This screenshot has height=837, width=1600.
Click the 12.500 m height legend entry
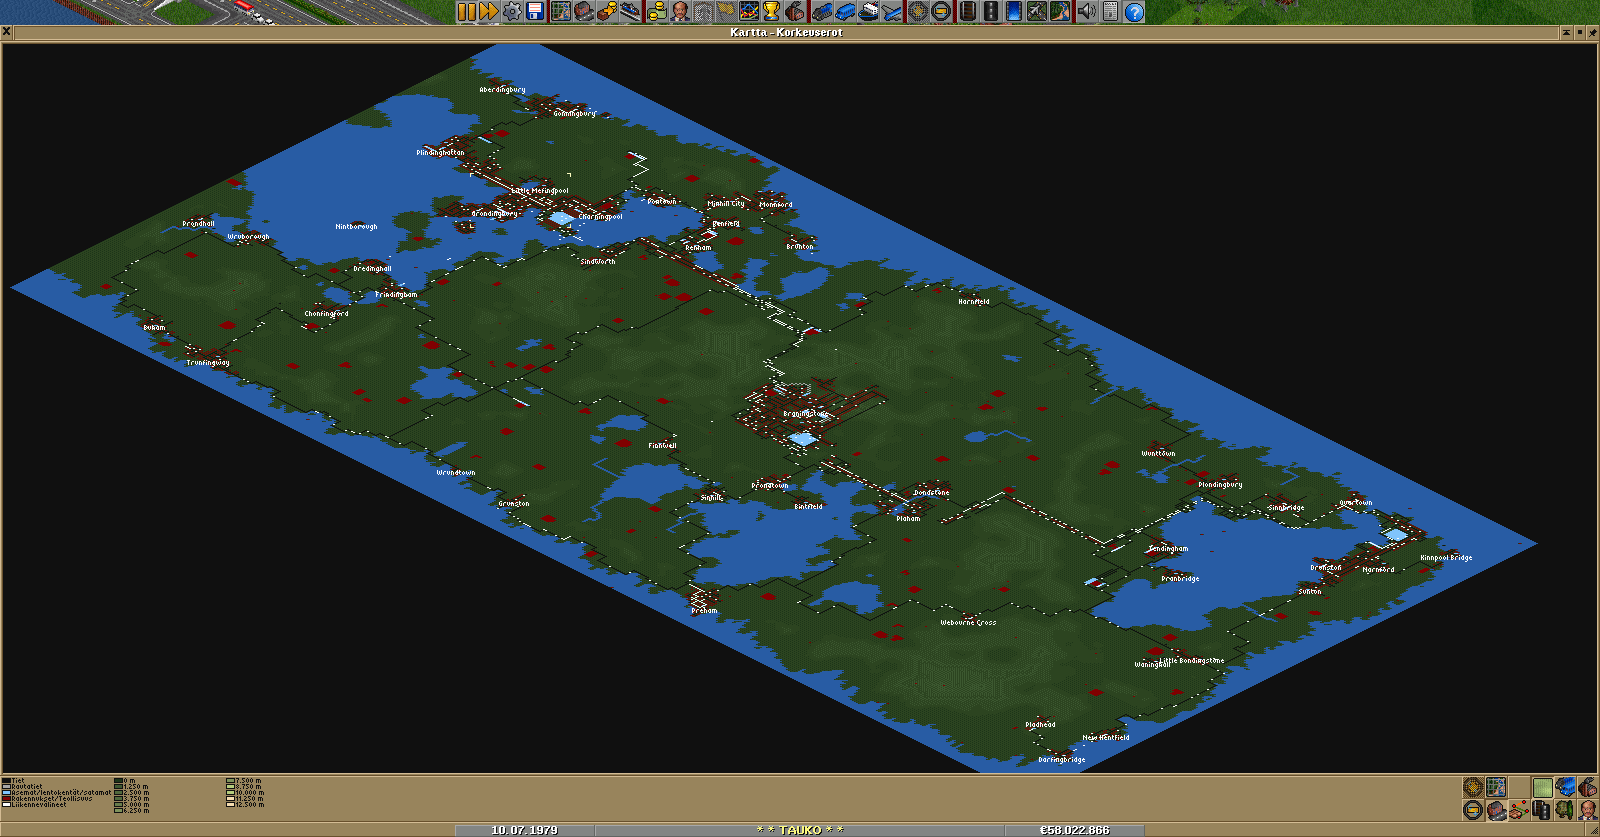(x=246, y=804)
